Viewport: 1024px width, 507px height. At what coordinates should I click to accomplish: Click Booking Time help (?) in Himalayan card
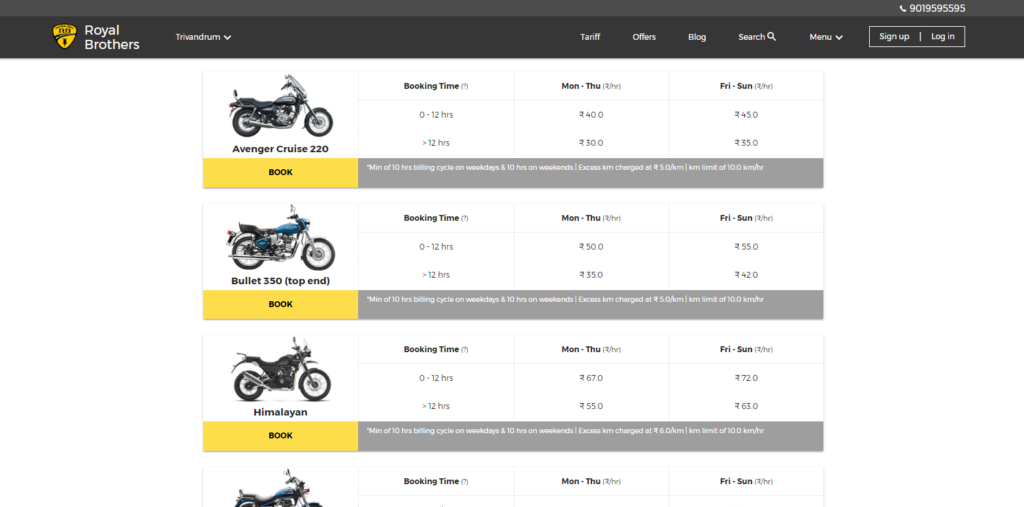tap(464, 350)
